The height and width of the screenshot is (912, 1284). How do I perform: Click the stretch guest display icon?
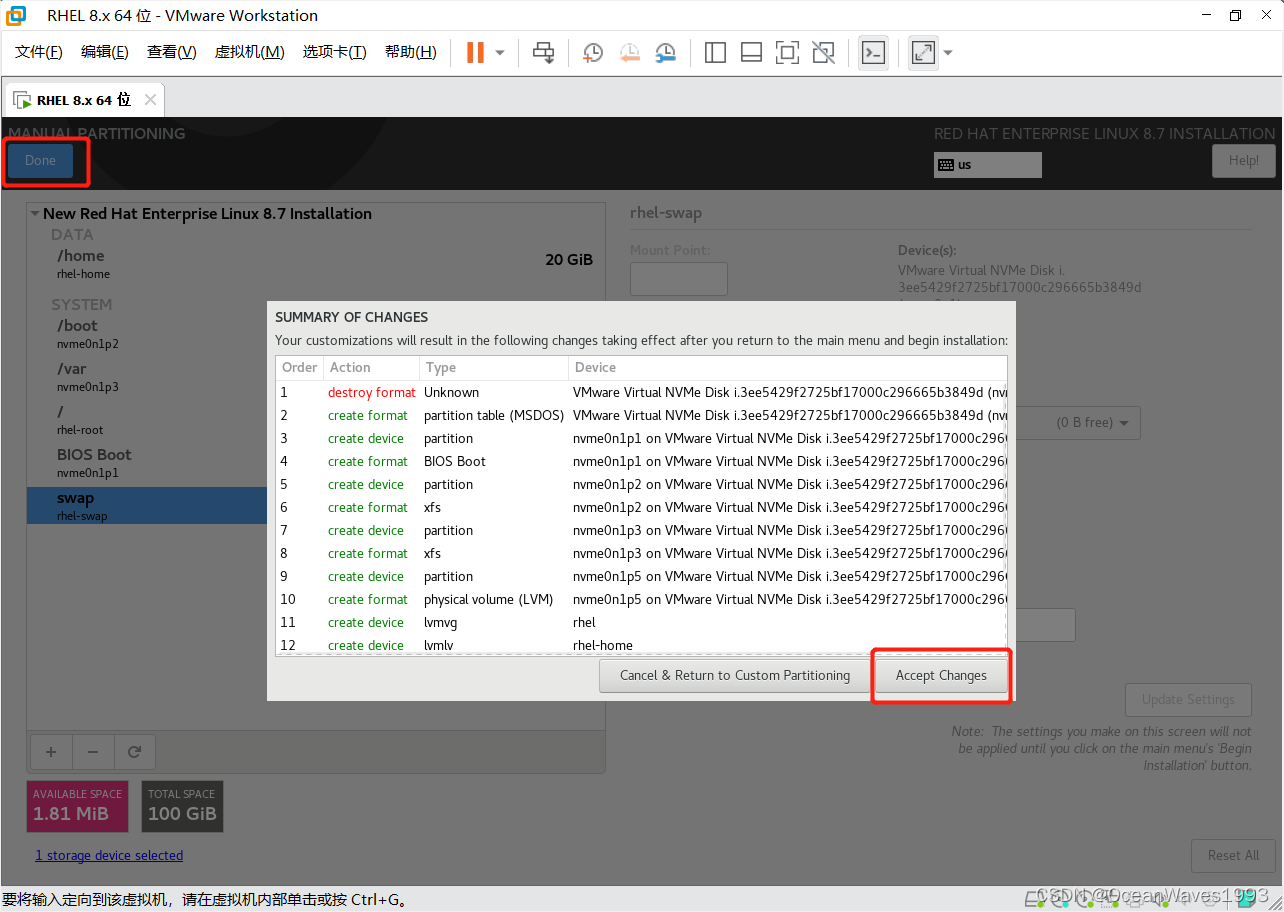[x=923, y=52]
